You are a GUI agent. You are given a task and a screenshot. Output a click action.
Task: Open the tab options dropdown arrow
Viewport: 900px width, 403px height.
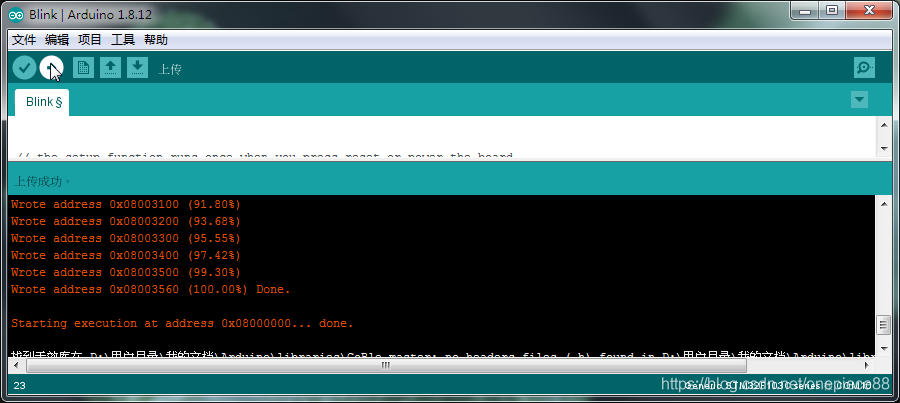[859, 99]
